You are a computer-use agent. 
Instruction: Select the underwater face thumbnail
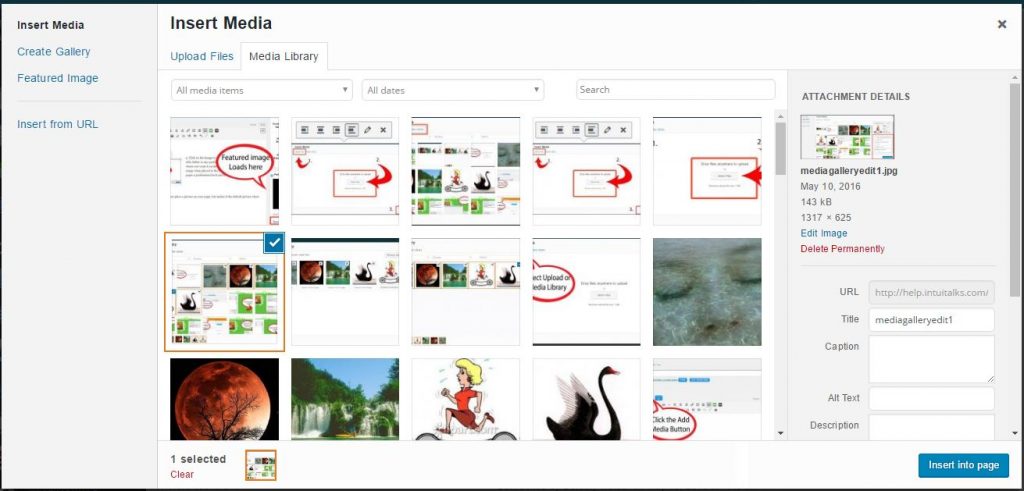tap(707, 292)
